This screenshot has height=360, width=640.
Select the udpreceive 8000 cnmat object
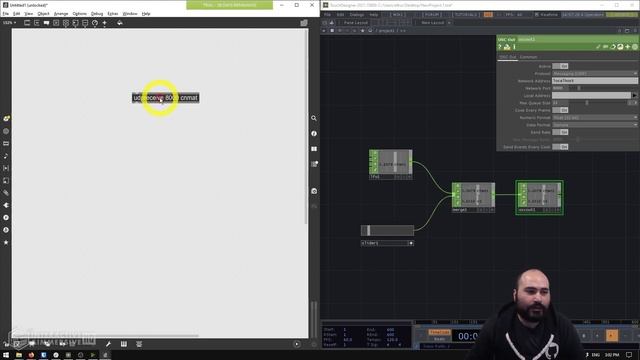point(166,98)
